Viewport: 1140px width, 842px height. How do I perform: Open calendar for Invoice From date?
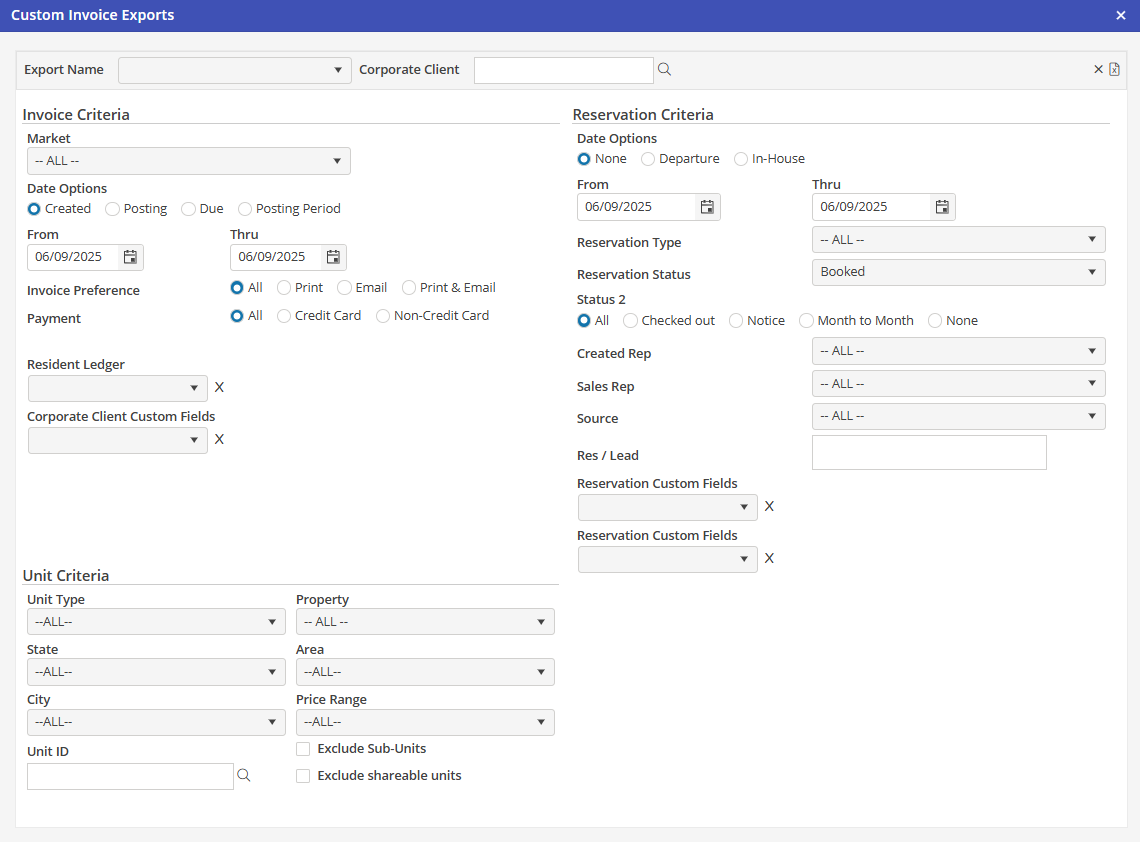(130, 257)
